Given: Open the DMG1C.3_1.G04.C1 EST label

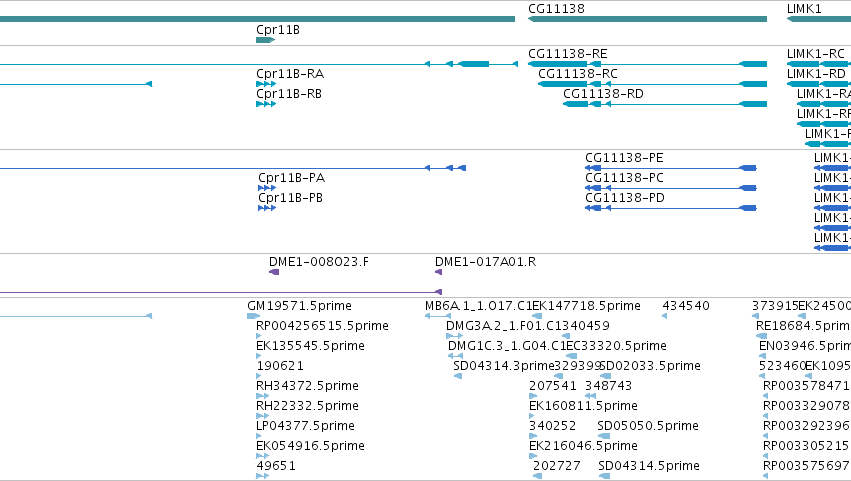Looking at the screenshot, I should pyautogui.click(x=506, y=346).
